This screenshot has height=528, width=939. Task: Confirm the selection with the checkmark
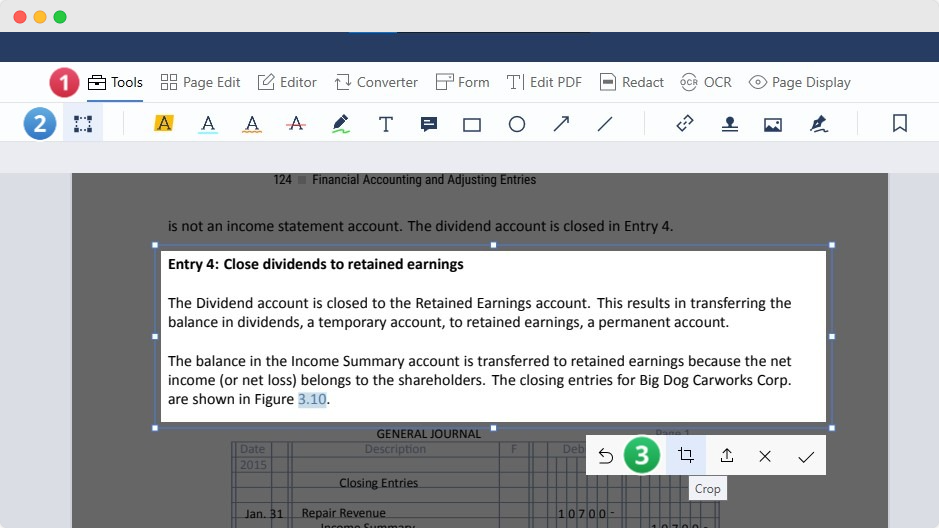[806, 457]
